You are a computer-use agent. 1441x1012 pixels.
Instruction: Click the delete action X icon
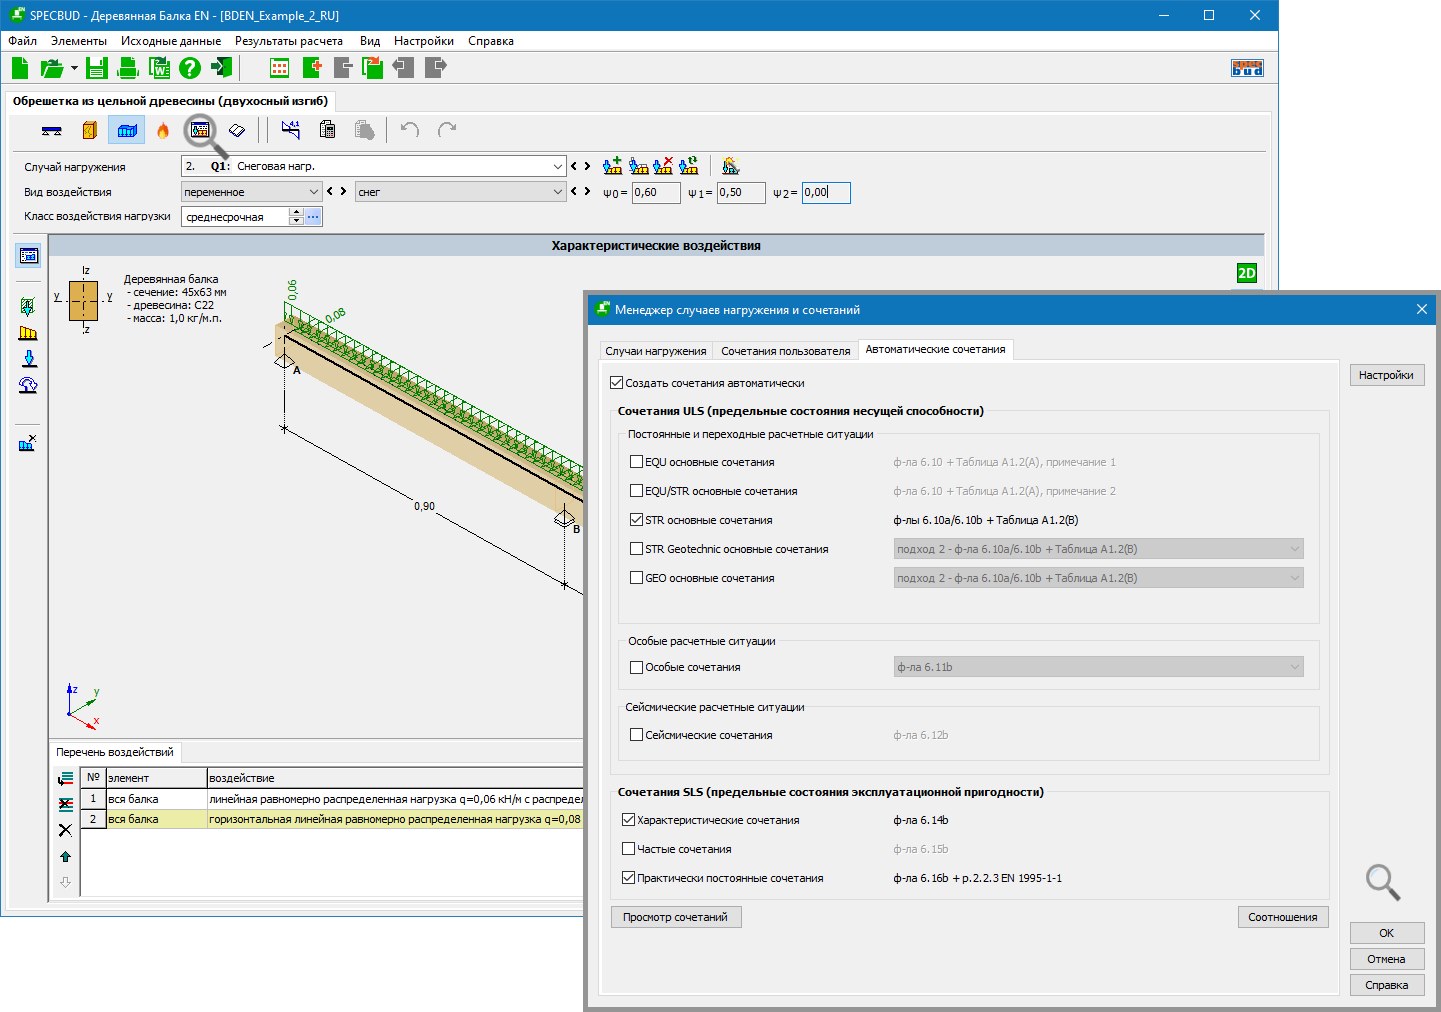66,830
